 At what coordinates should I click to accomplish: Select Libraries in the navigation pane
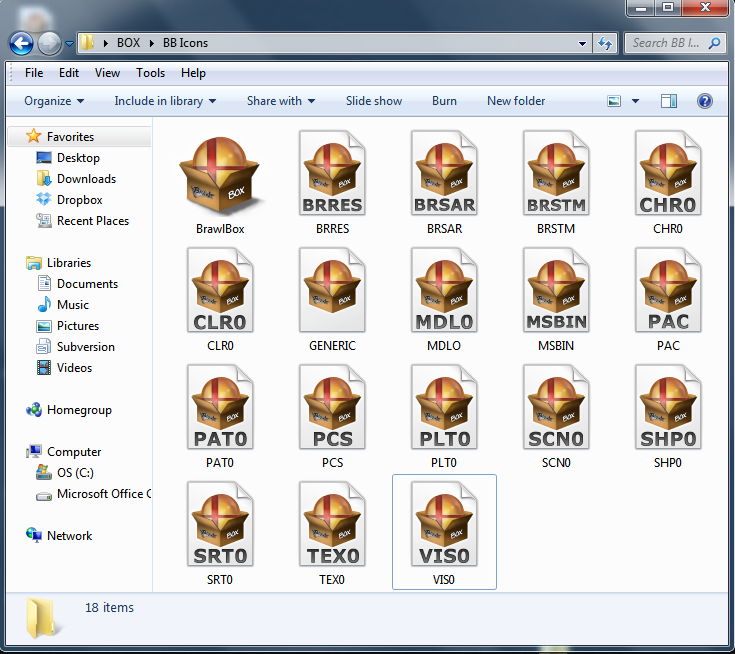click(69, 263)
